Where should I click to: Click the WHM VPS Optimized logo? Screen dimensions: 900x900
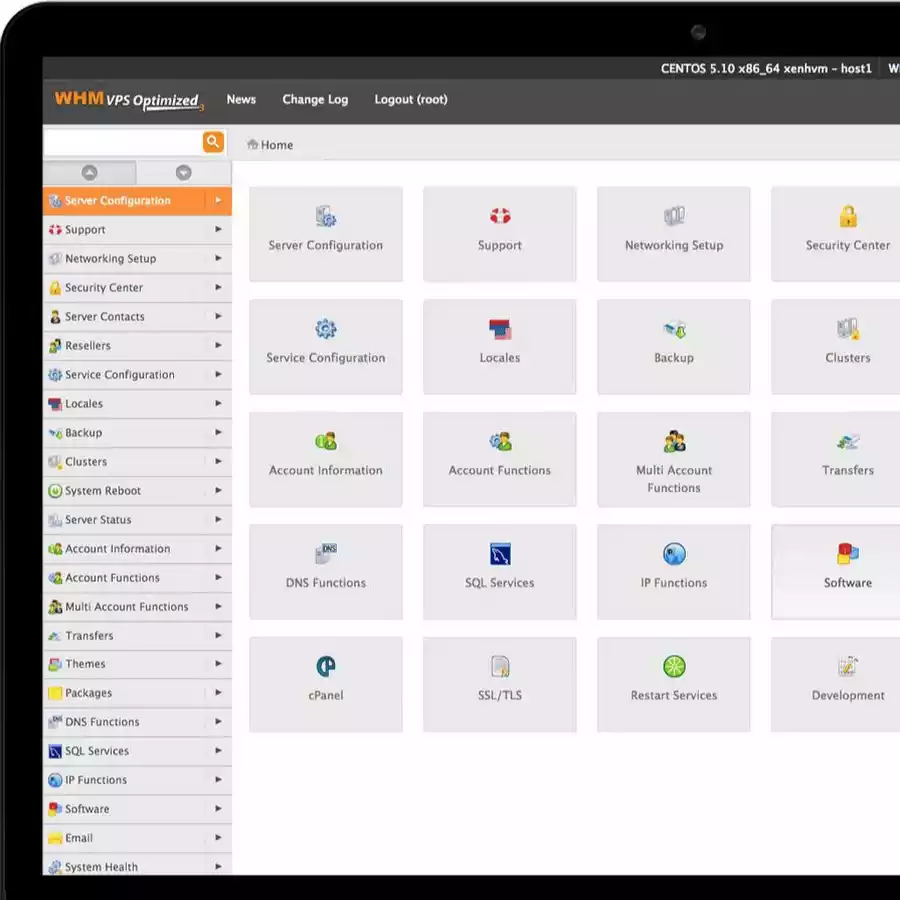tap(129, 100)
